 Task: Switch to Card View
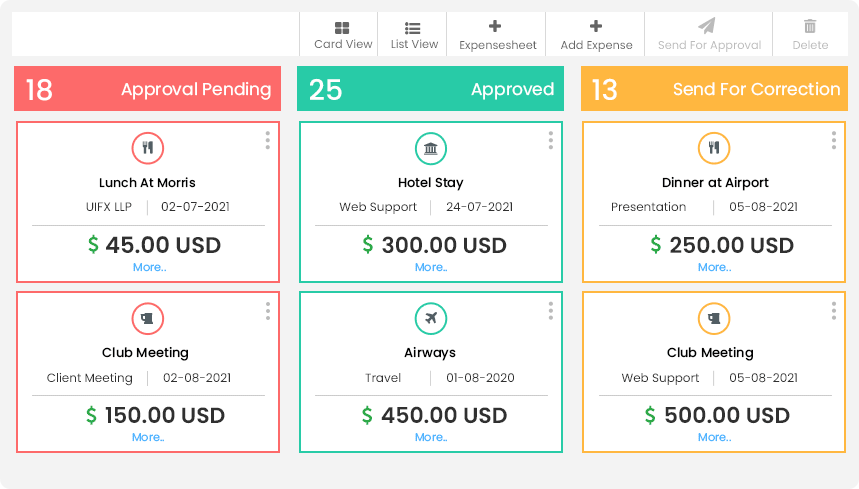coord(342,35)
